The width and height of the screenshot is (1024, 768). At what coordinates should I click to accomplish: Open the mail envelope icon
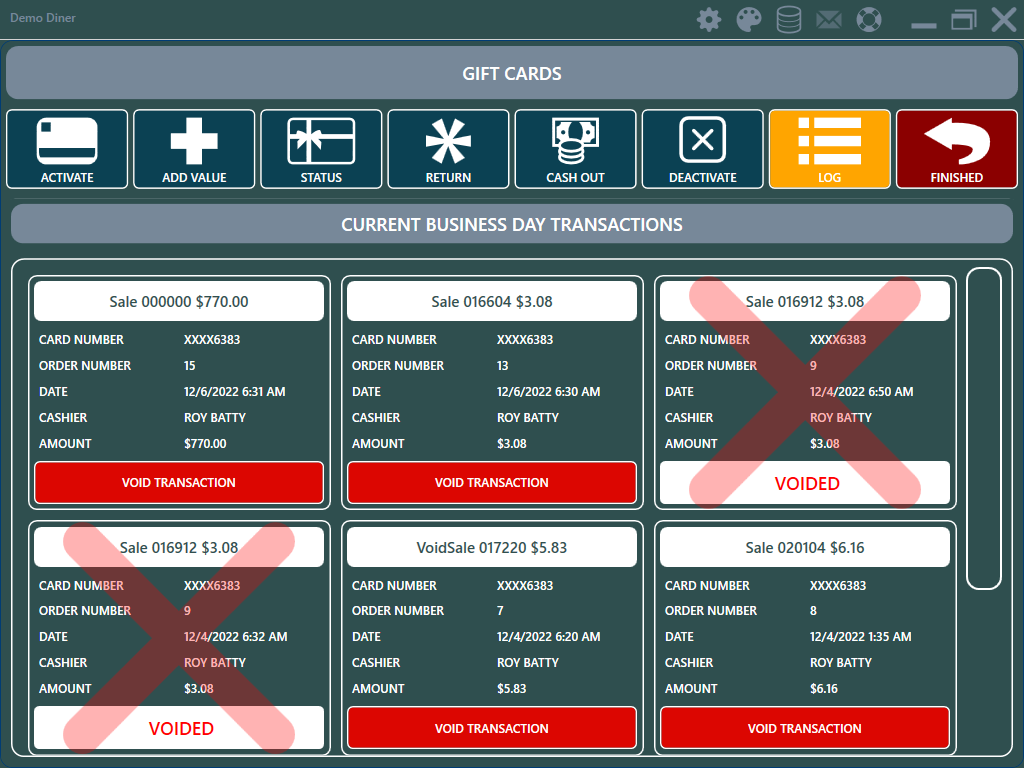pos(829,19)
